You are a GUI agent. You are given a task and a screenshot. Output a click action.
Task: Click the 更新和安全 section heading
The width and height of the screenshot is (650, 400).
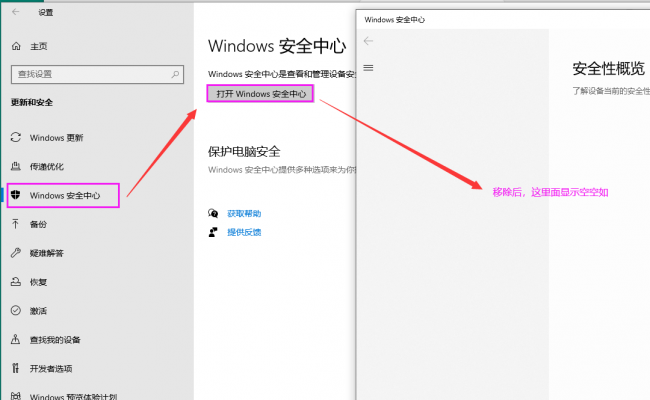32,102
